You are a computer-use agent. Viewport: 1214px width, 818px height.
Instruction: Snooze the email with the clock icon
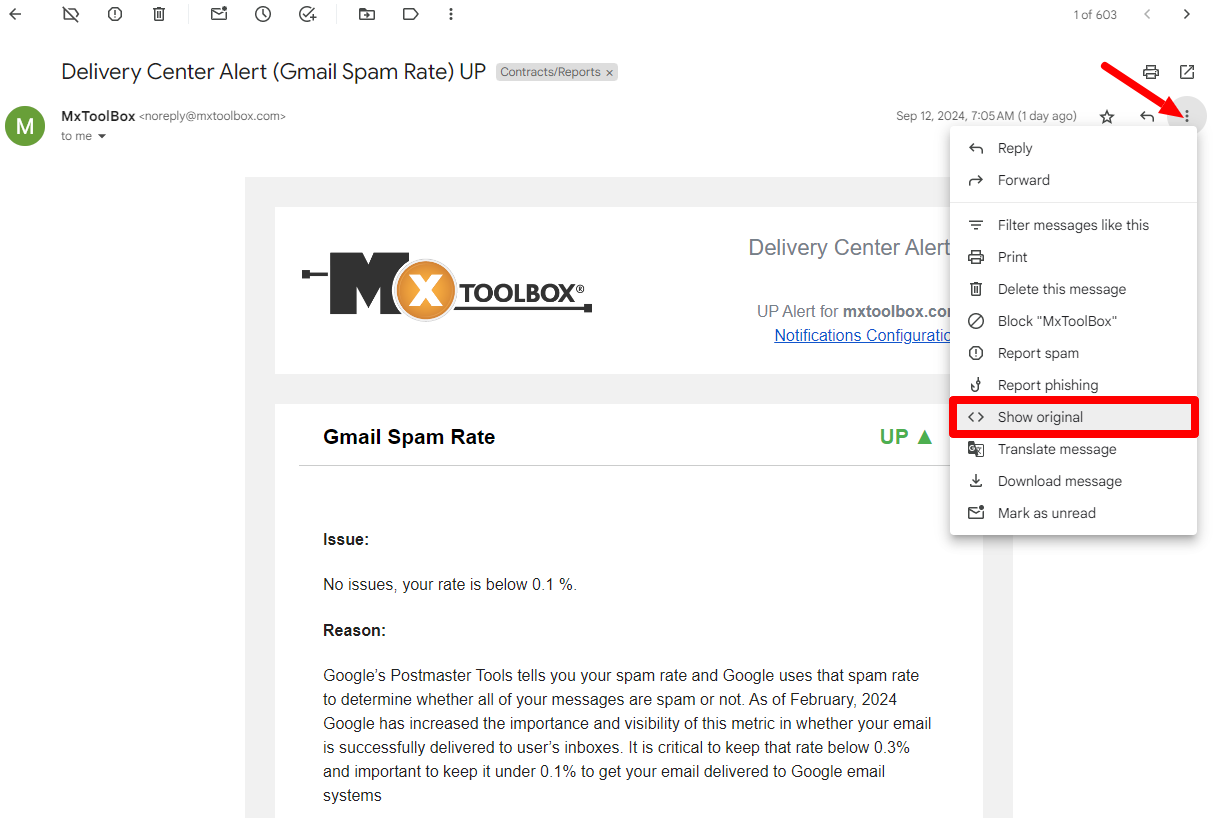pyautogui.click(x=263, y=14)
